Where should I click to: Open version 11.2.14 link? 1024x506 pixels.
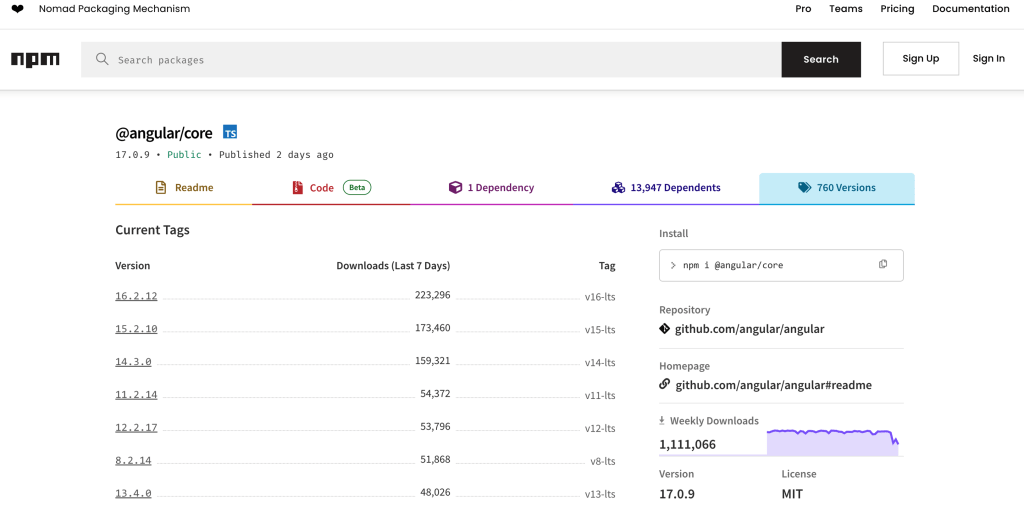136,395
